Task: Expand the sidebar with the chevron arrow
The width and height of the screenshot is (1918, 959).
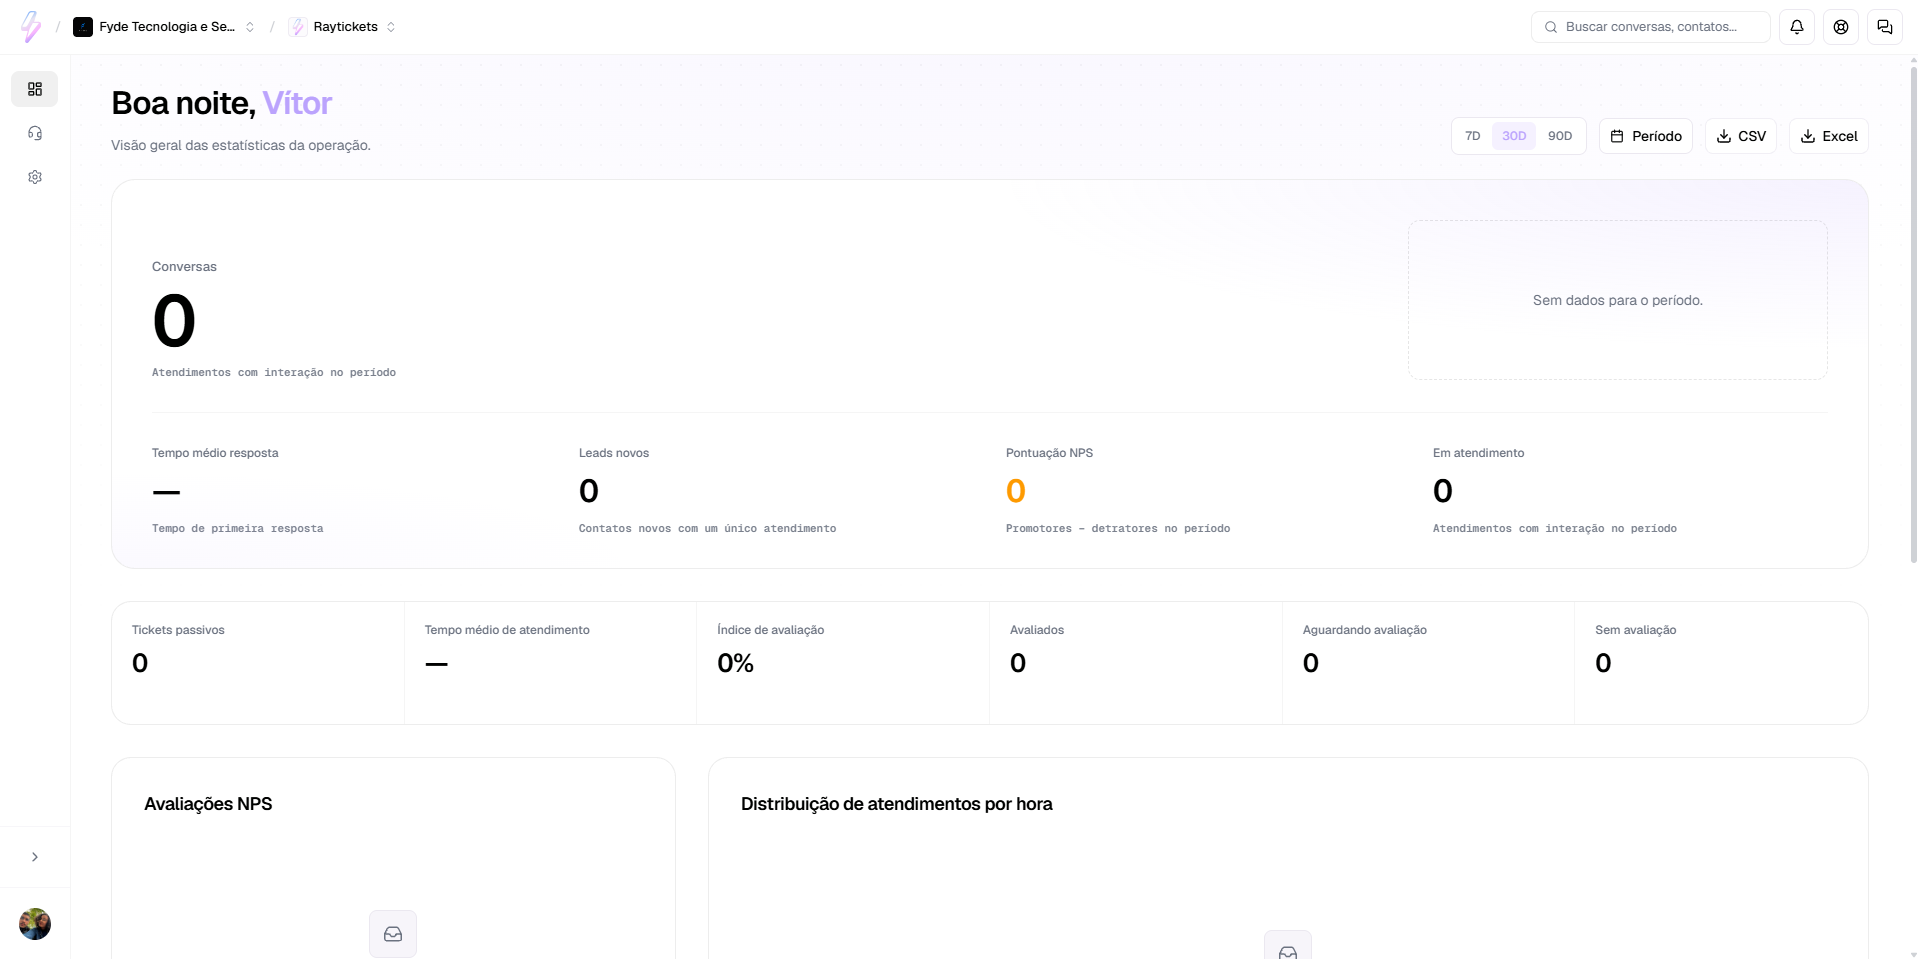Action: pyautogui.click(x=35, y=857)
